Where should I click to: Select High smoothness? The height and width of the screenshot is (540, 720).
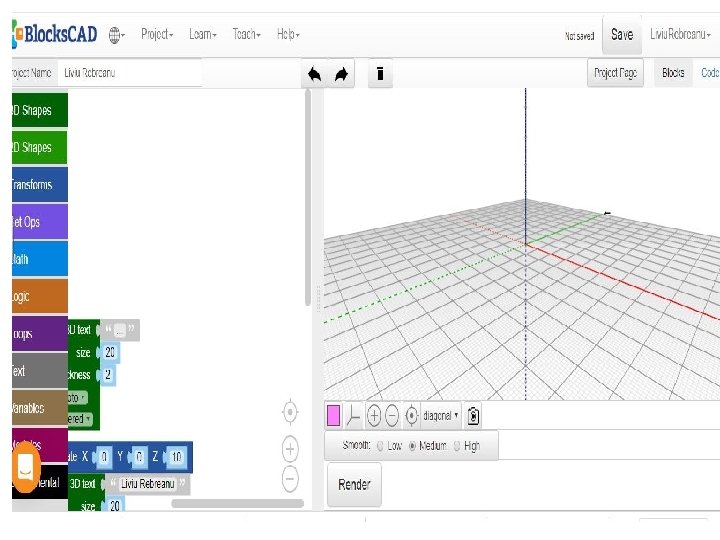[x=457, y=446]
